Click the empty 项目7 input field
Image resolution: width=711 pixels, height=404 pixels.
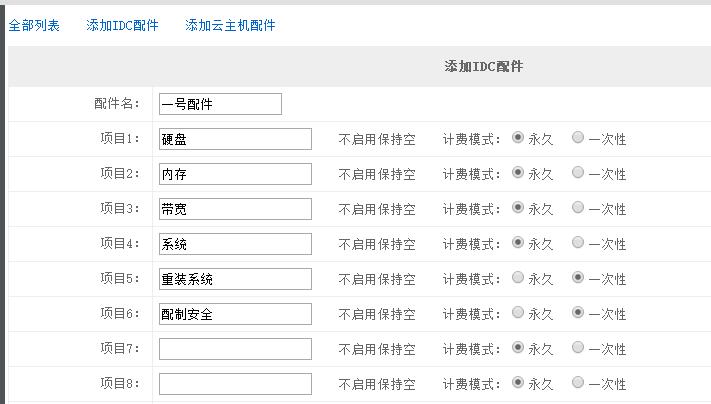[x=235, y=349]
